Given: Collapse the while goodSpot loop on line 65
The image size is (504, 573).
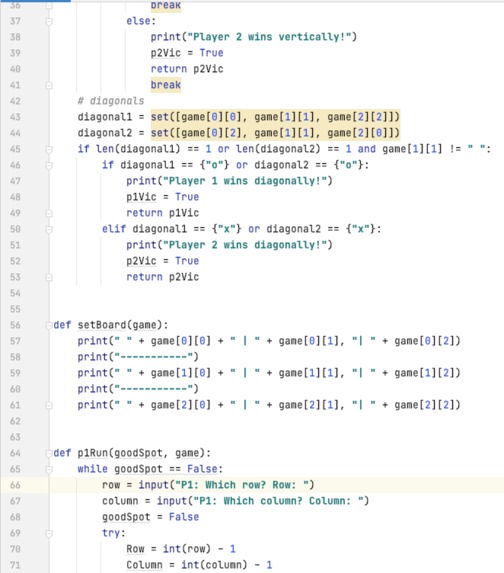Looking at the screenshot, I should pyautogui.click(x=49, y=469).
